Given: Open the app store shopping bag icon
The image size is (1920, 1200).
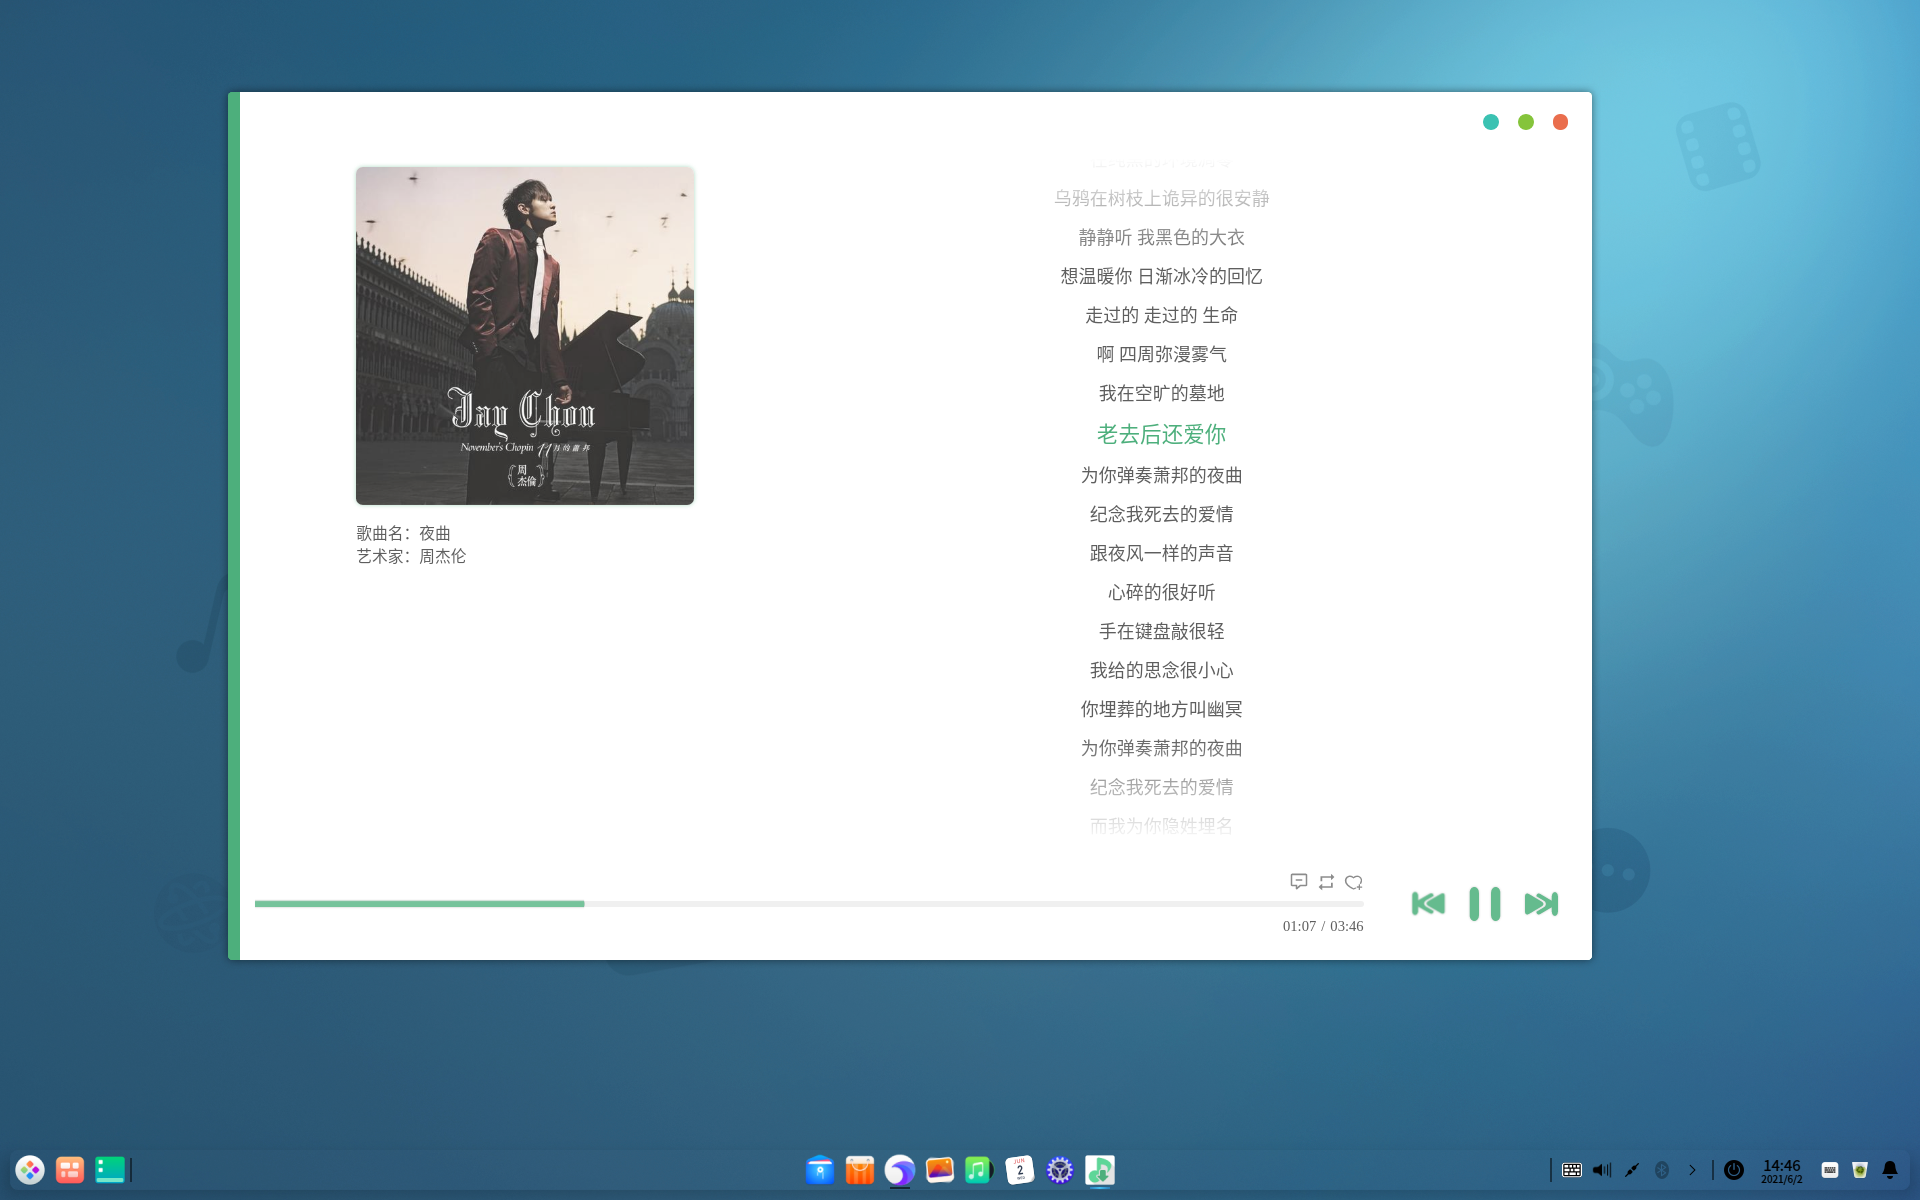Looking at the screenshot, I should (860, 1169).
